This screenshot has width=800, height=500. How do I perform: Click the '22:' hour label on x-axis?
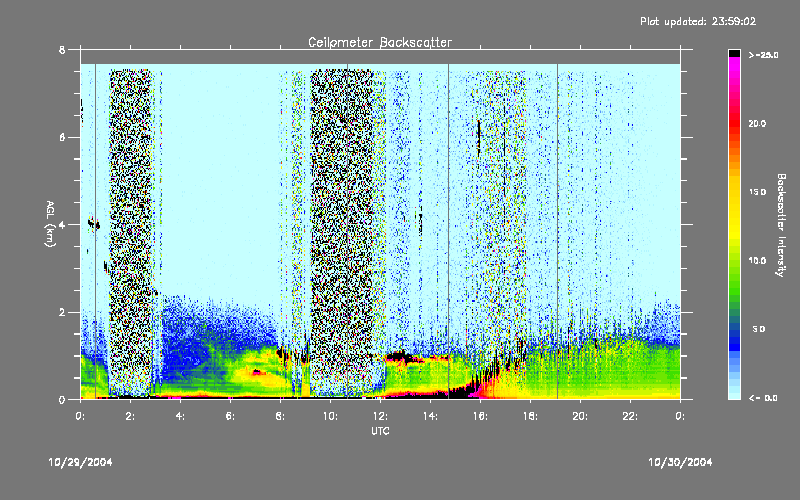(x=630, y=416)
